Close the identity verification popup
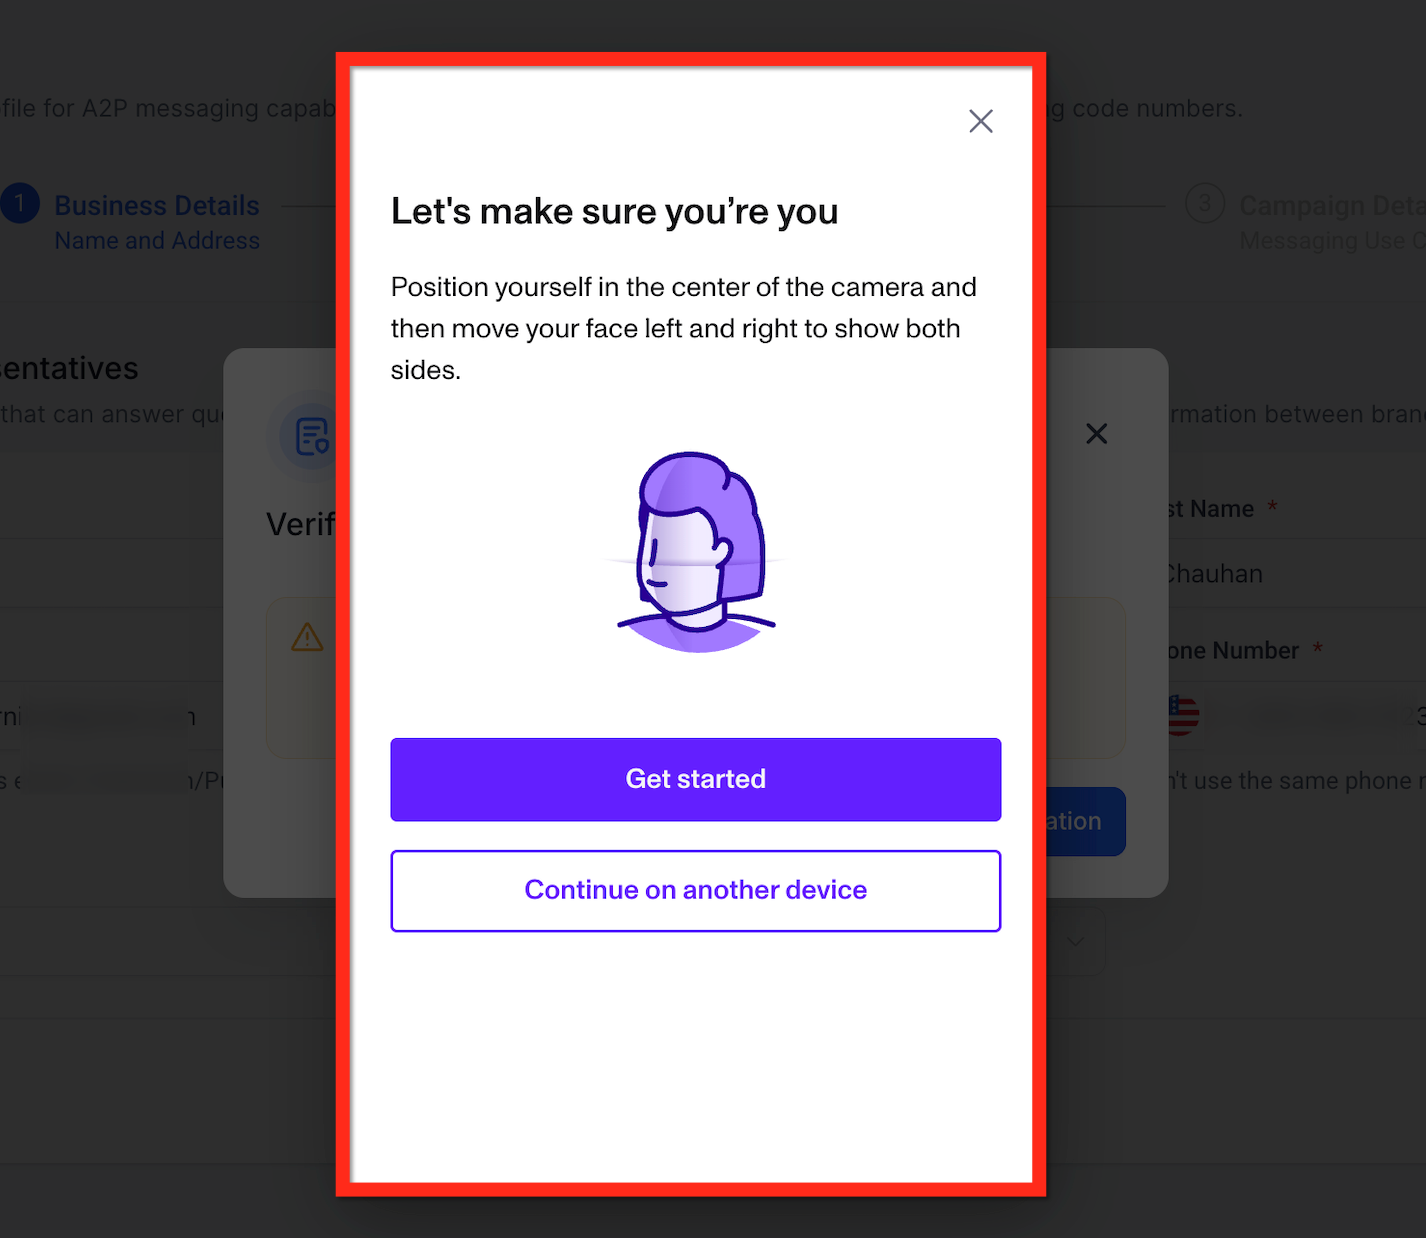 [x=981, y=121]
